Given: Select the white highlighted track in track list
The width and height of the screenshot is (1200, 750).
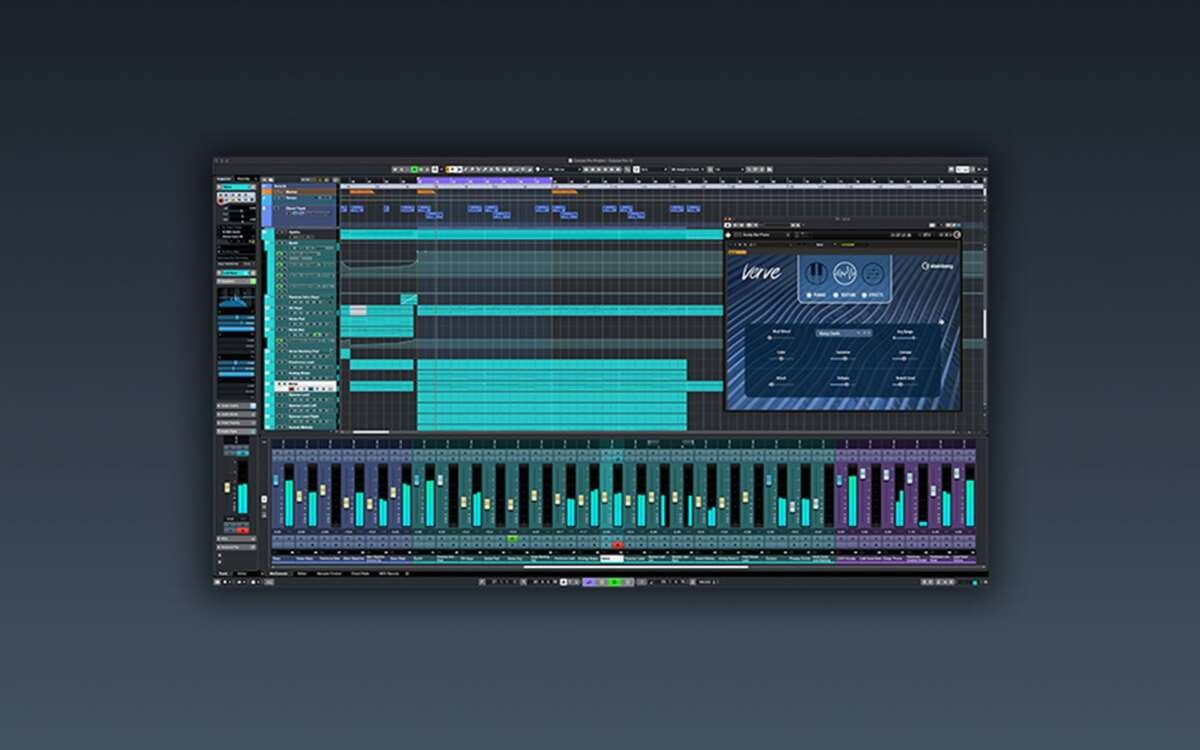Looking at the screenshot, I should (306, 385).
